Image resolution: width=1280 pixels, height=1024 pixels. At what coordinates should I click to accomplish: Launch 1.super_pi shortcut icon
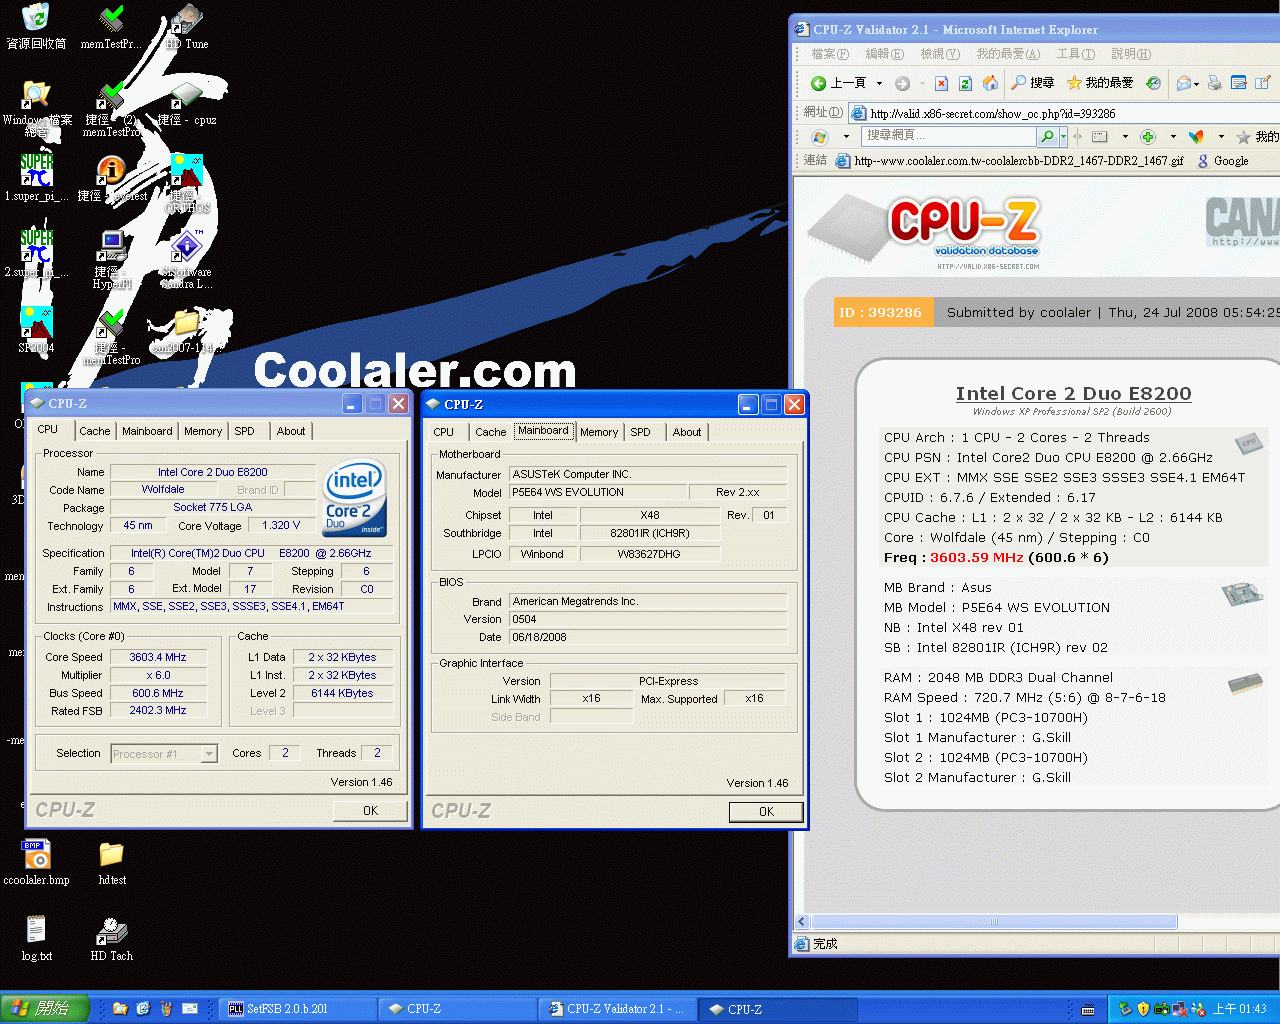36,172
